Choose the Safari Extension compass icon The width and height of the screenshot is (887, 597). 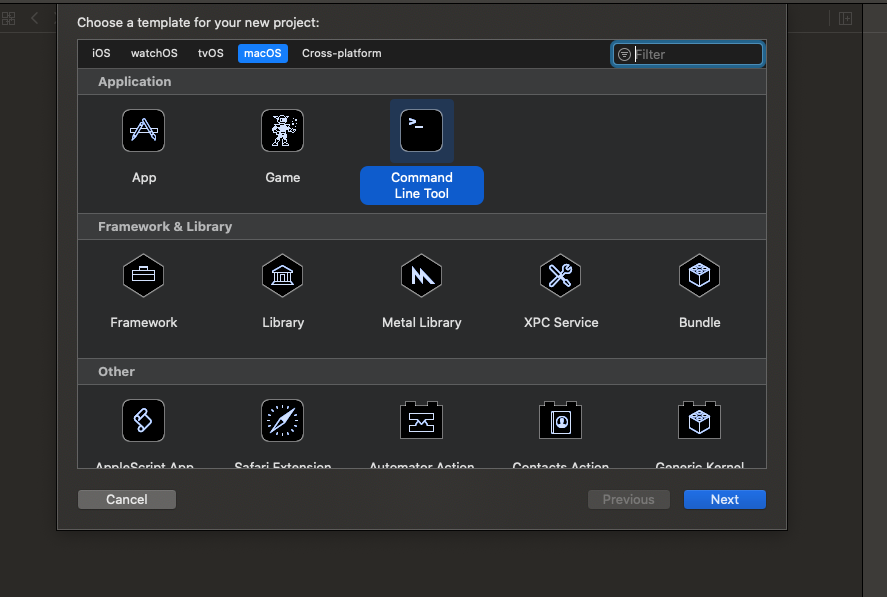(x=282, y=420)
